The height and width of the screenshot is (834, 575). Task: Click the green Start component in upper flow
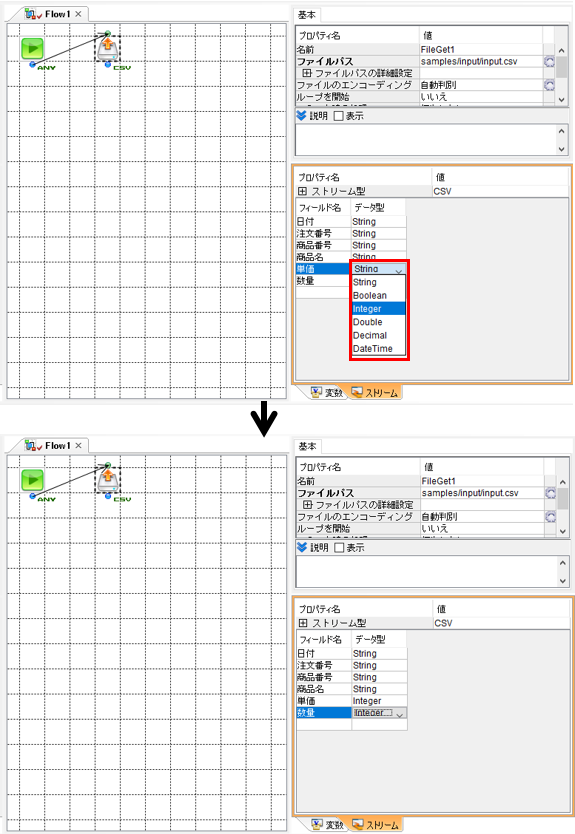click(32, 48)
